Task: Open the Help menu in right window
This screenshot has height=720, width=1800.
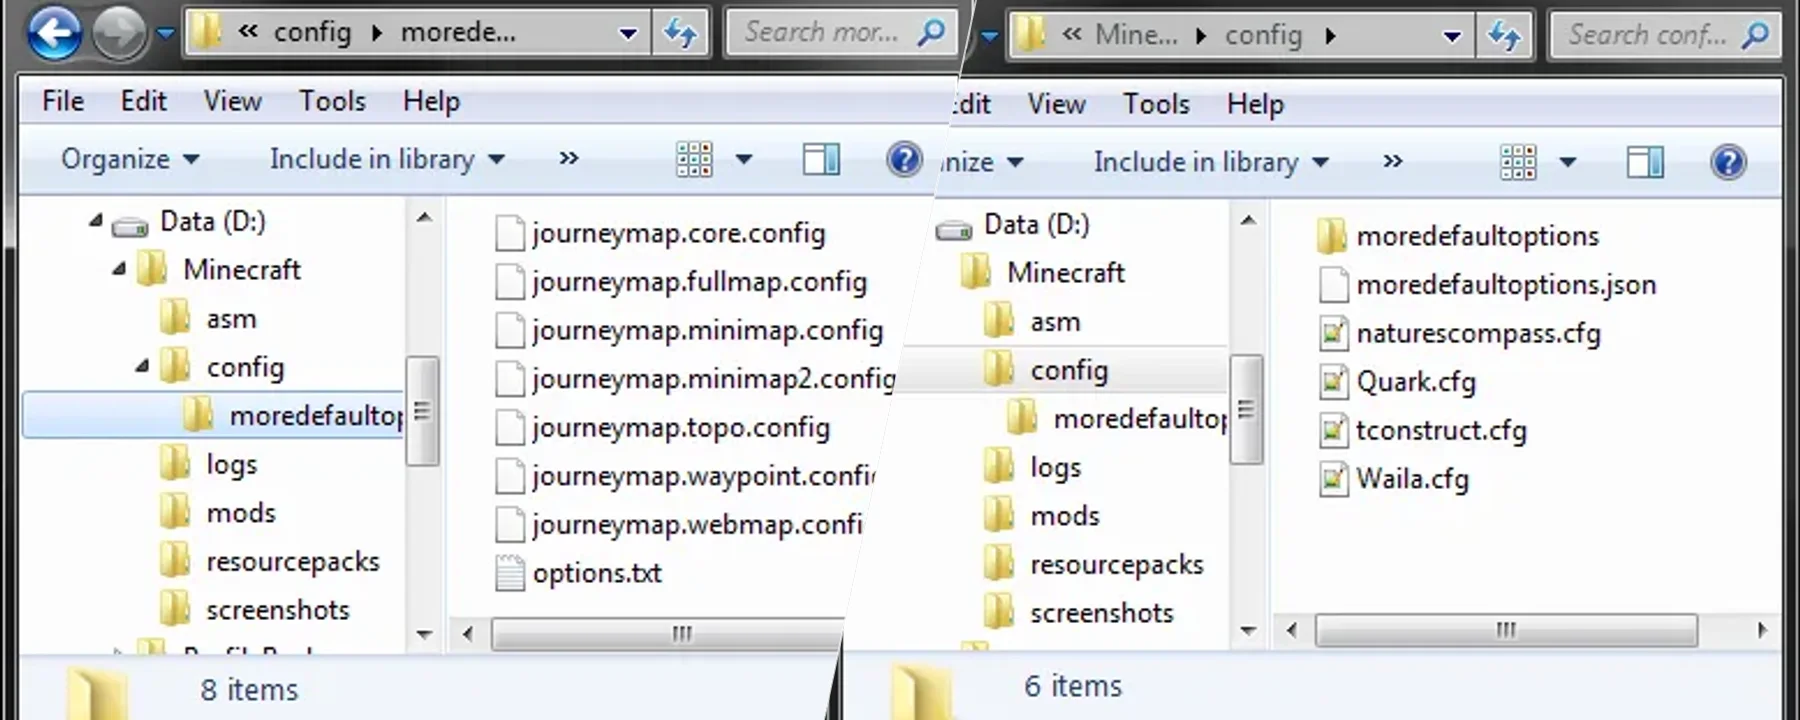Action: pos(1255,104)
